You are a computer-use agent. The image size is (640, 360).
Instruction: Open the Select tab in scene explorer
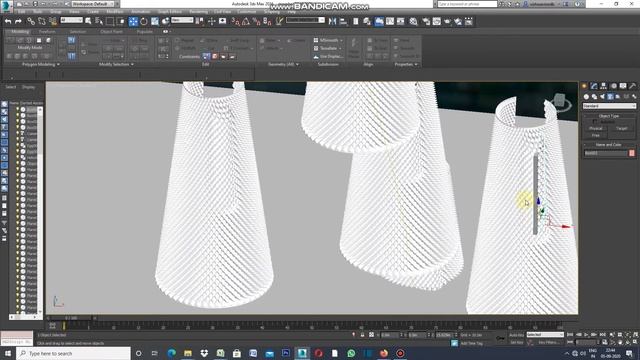click(11, 87)
